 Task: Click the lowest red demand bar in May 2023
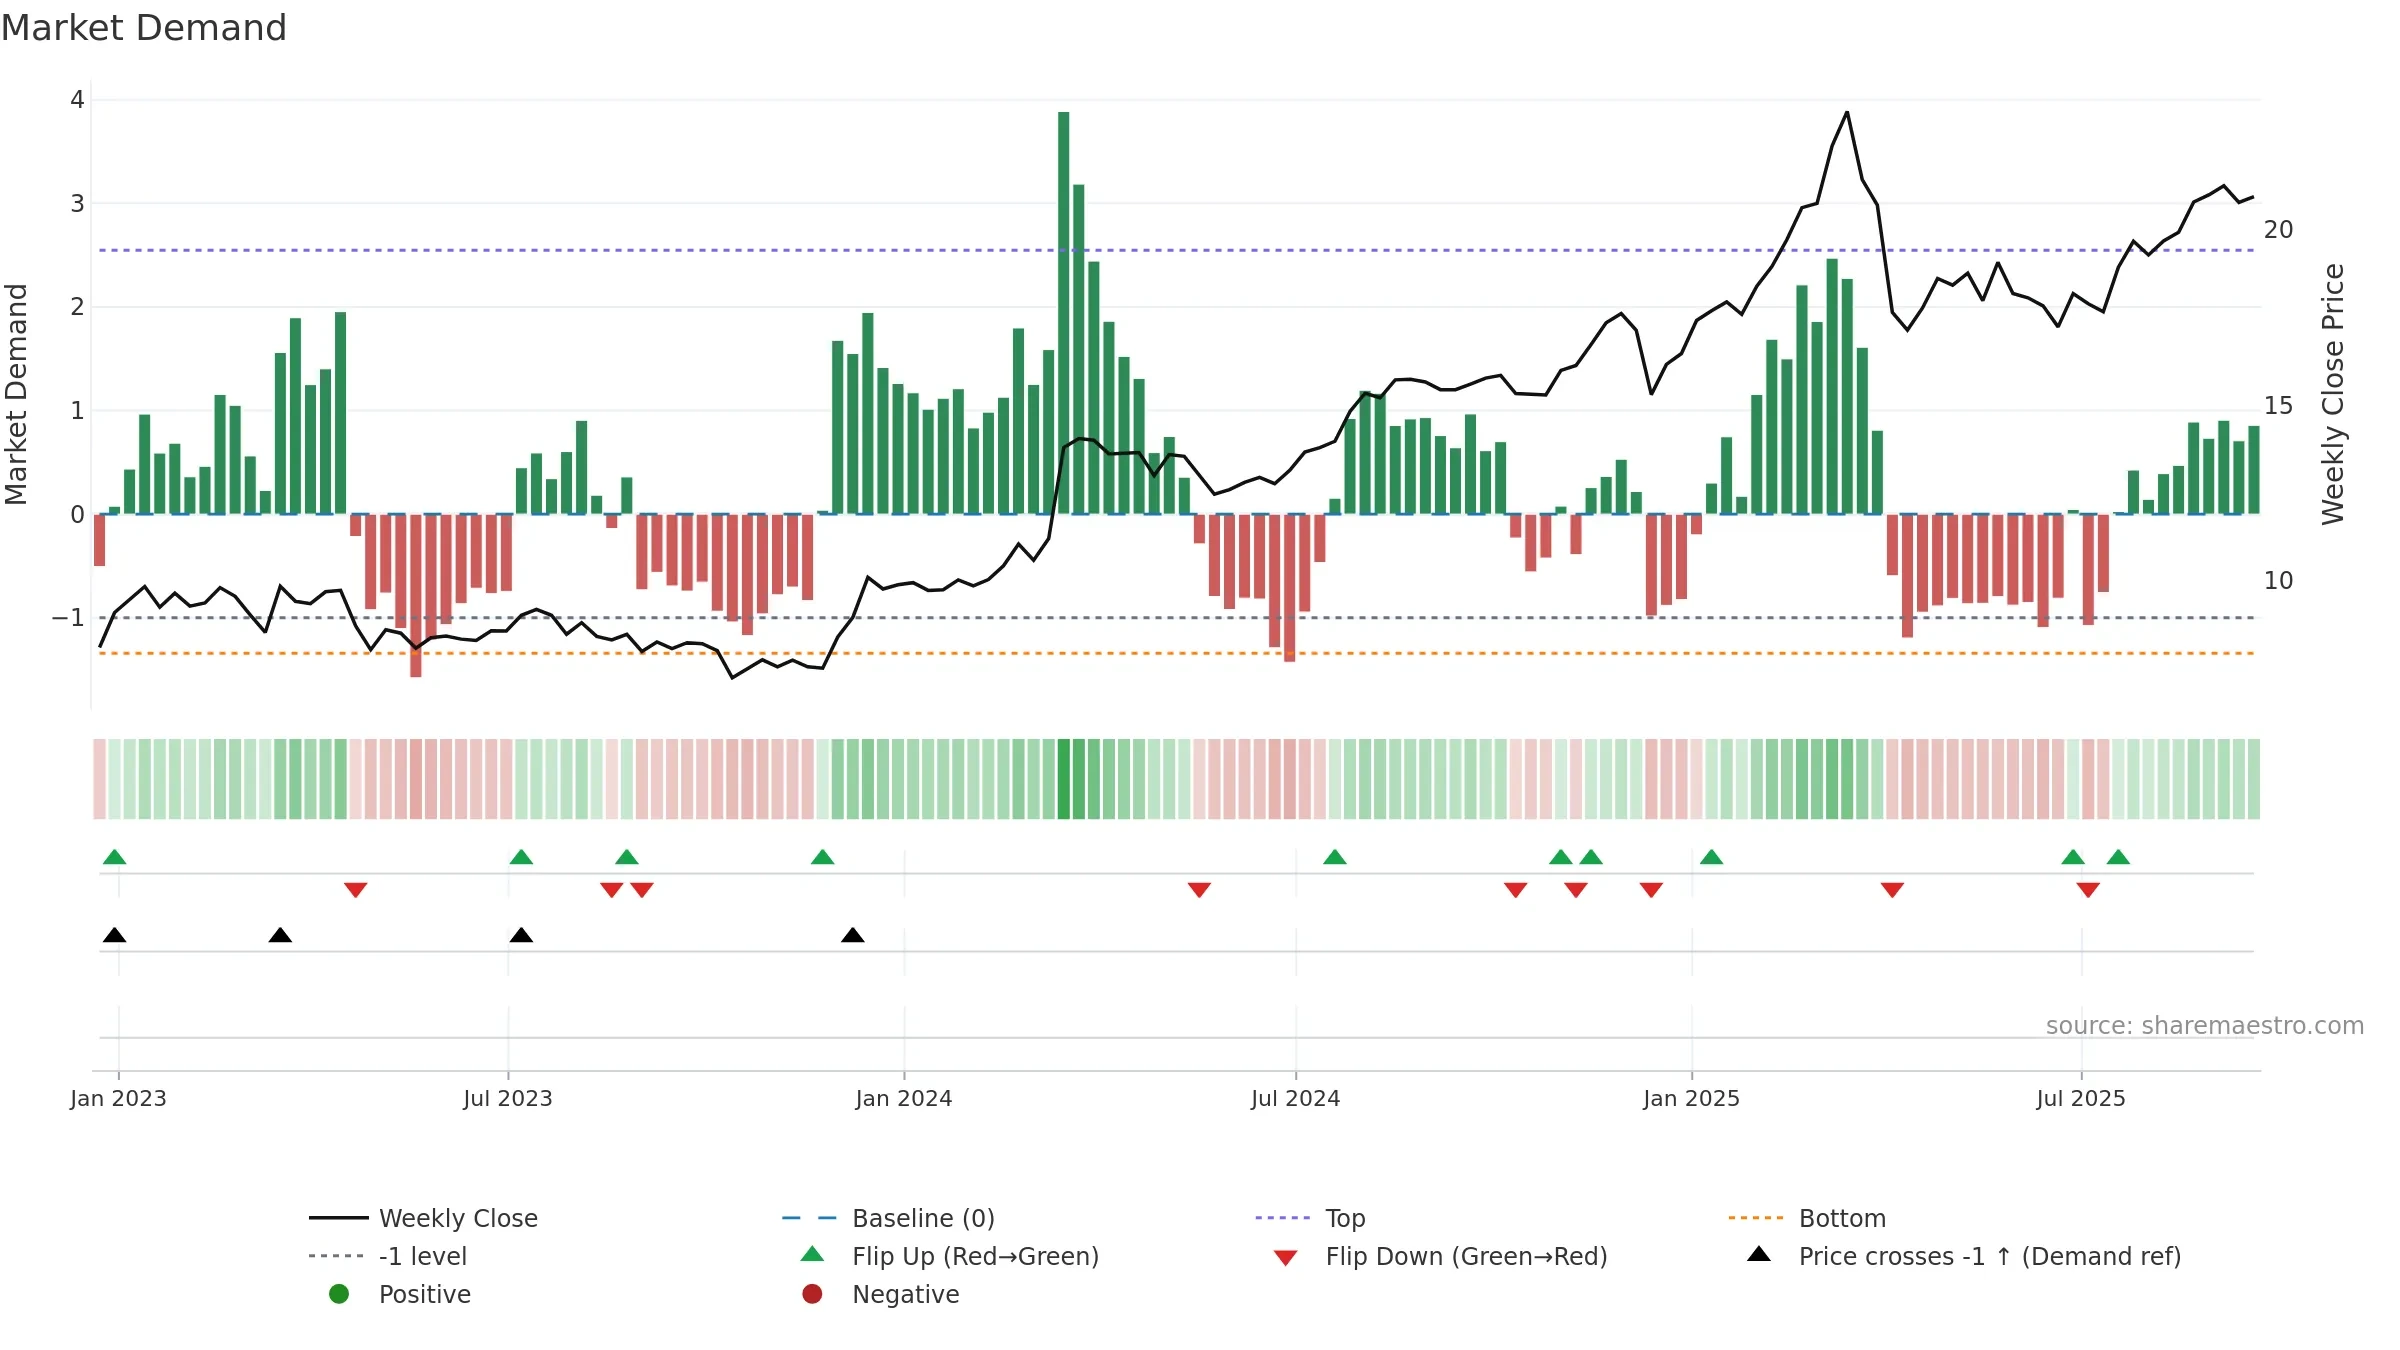[x=416, y=595]
